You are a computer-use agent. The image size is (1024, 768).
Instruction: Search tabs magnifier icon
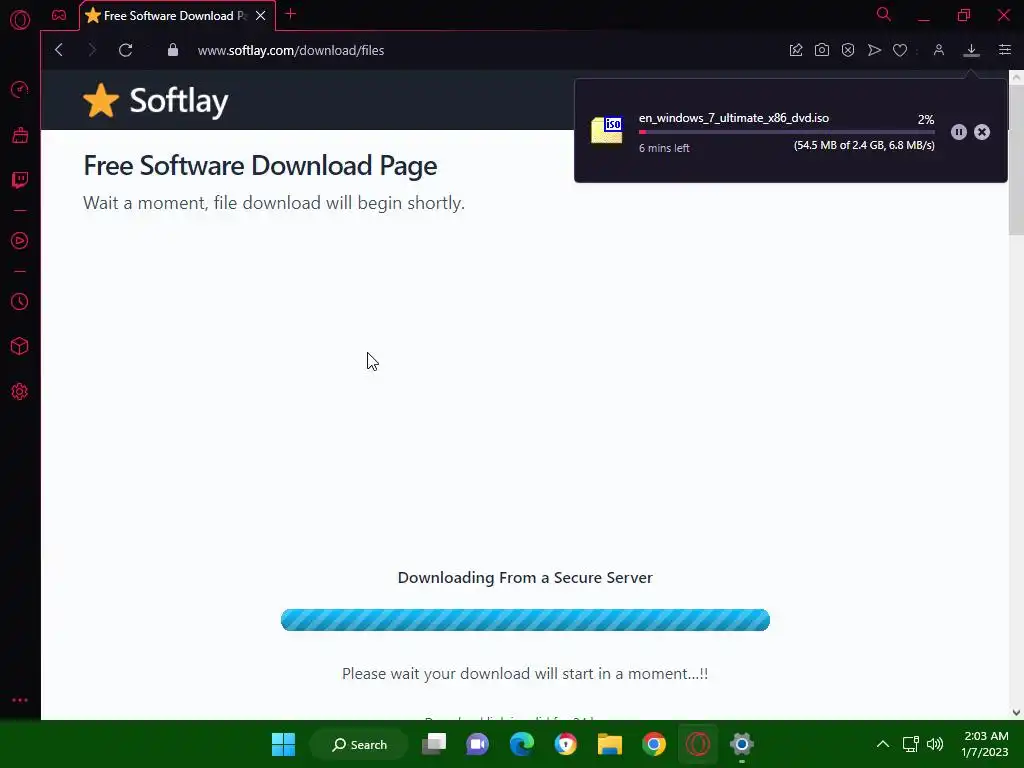pyautogui.click(x=884, y=14)
